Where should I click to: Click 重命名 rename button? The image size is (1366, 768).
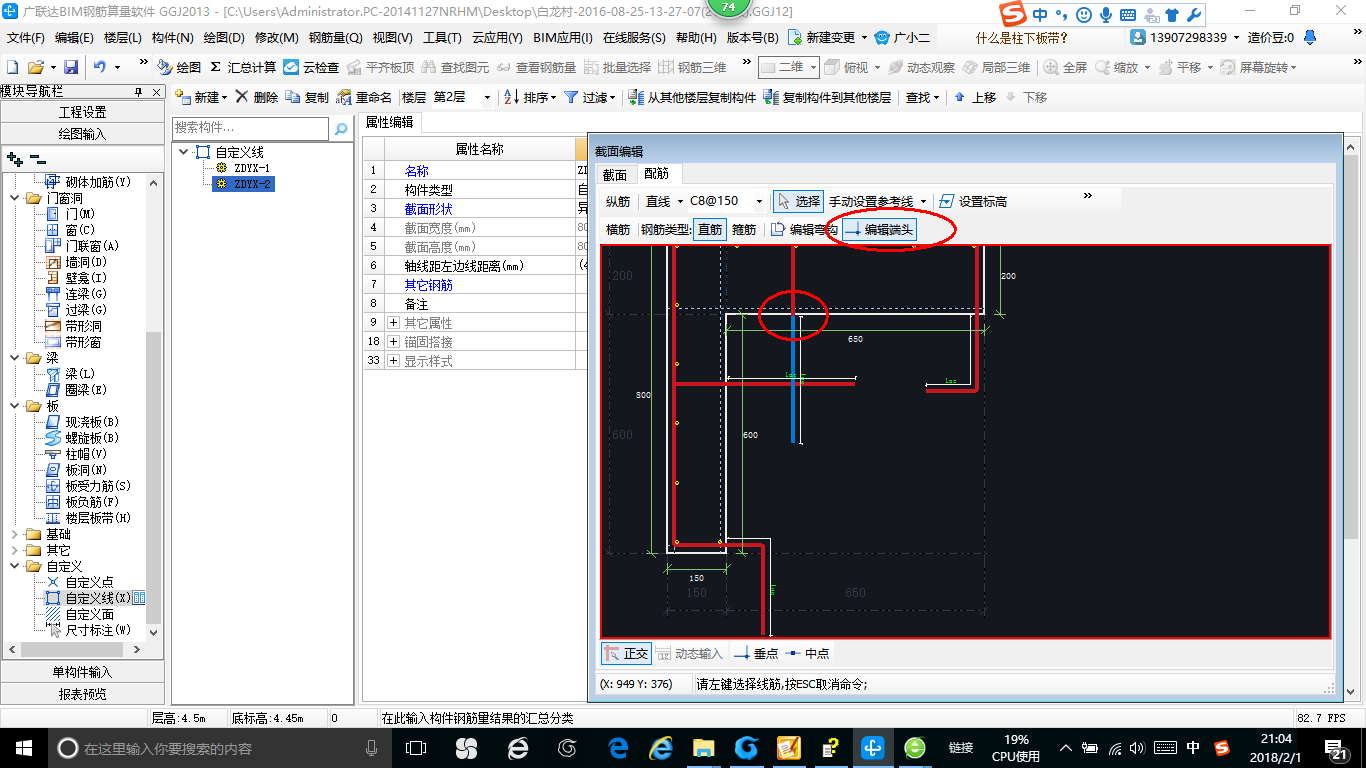[364, 97]
